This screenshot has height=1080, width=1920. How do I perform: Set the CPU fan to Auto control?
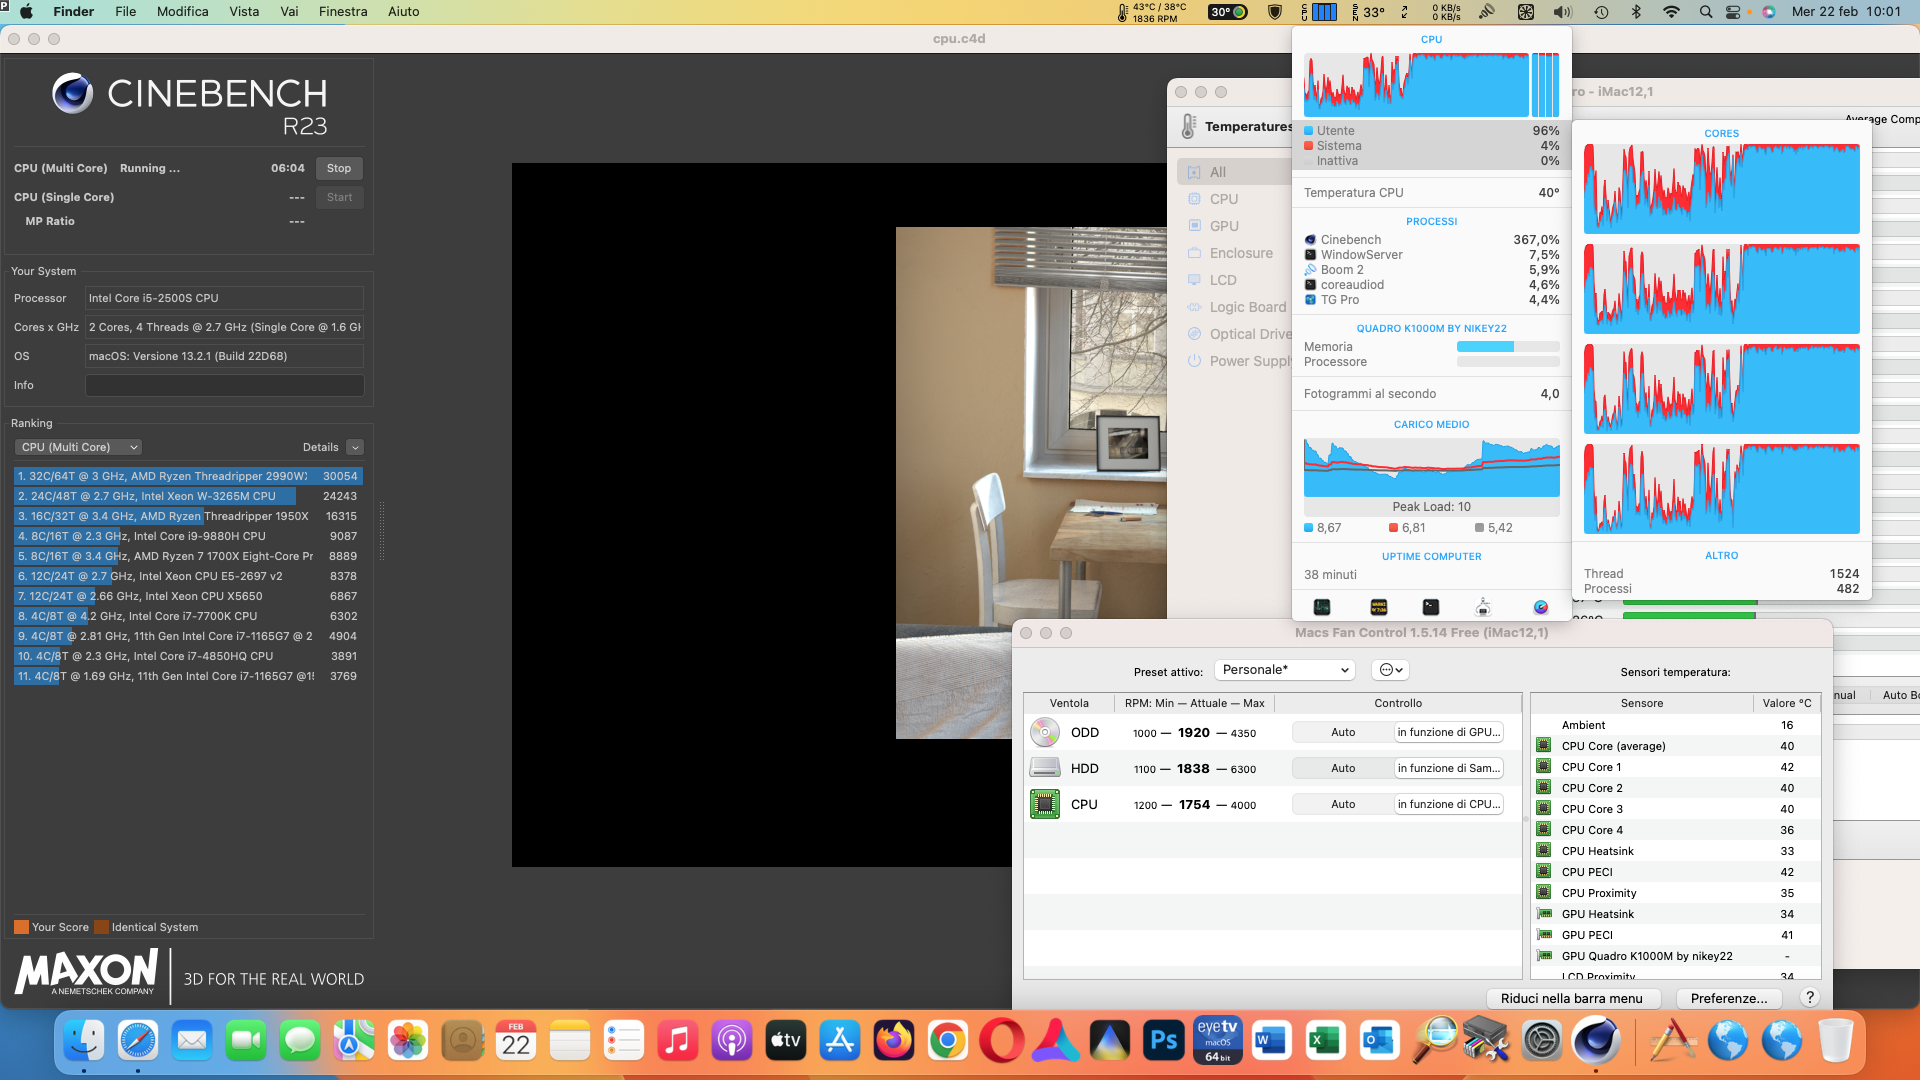pyautogui.click(x=1342, y=804)
